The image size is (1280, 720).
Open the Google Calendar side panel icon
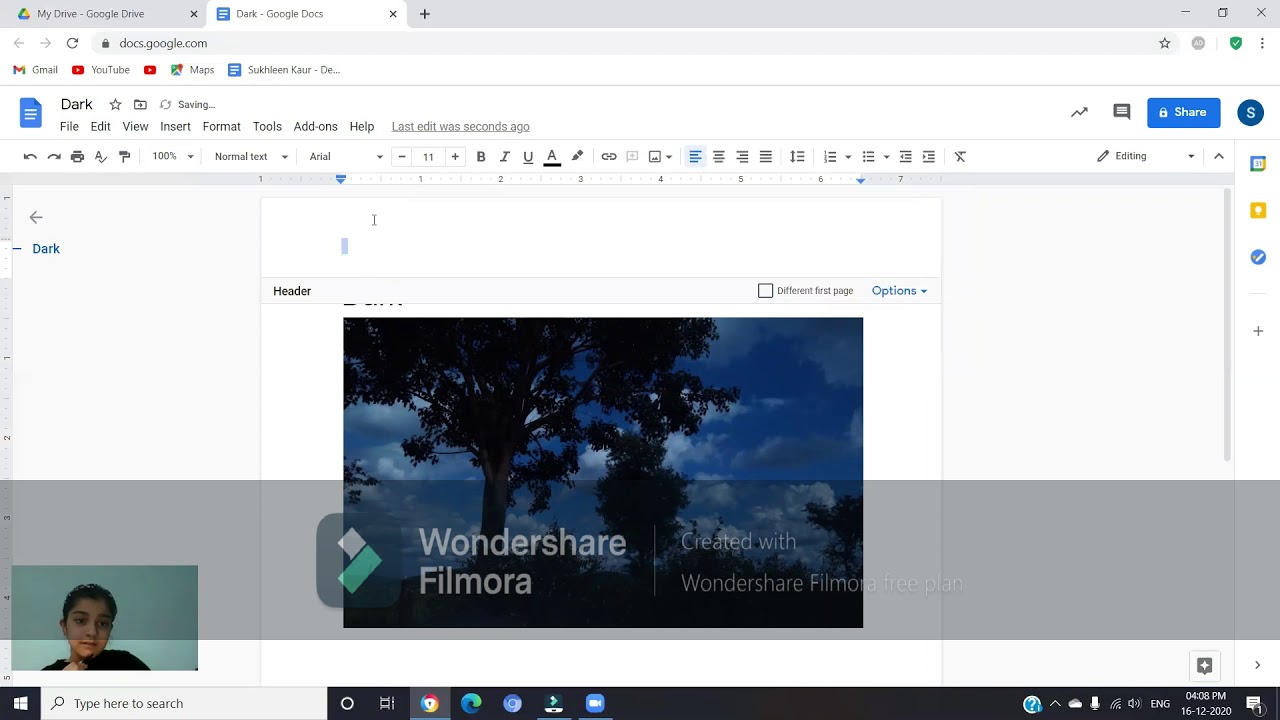click(x=1258, y=163)
